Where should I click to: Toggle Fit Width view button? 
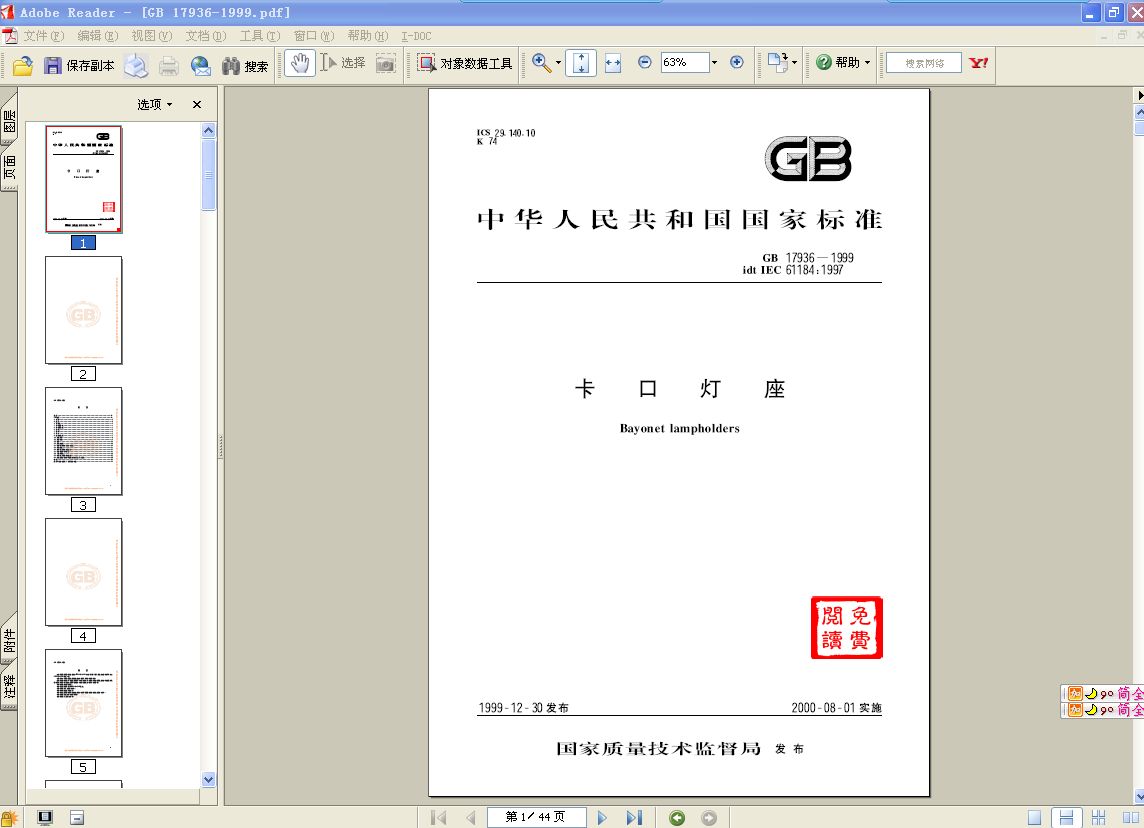tap(613, 63)
